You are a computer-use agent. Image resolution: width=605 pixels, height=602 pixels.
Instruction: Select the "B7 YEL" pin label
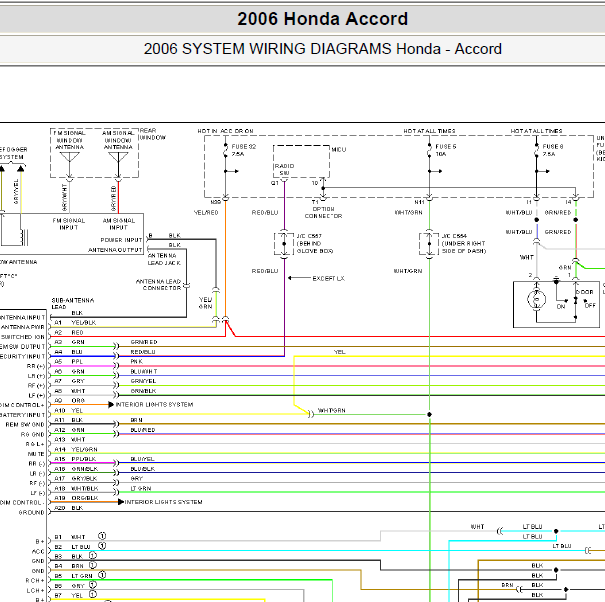coord(68,595)
